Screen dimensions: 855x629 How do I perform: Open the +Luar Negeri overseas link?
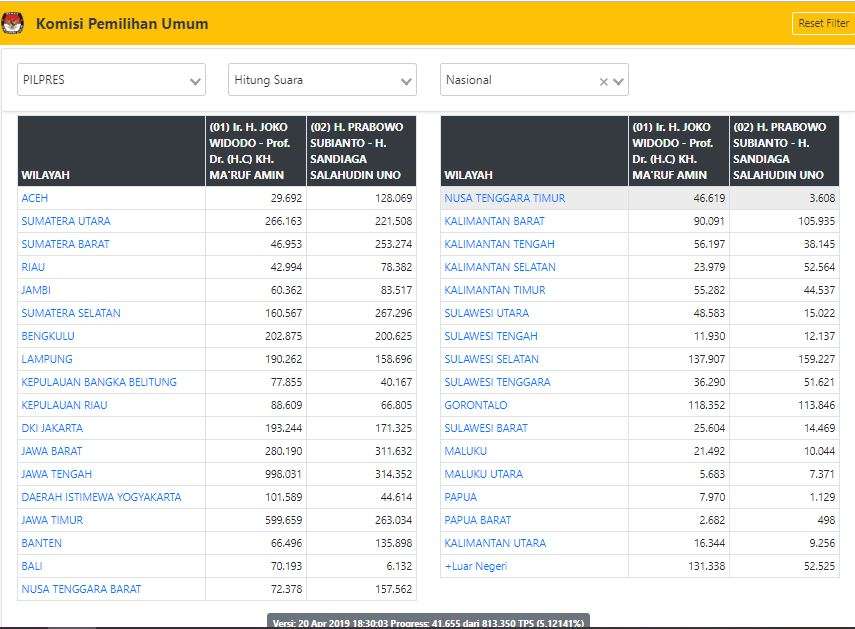click(x=476, y=566)
